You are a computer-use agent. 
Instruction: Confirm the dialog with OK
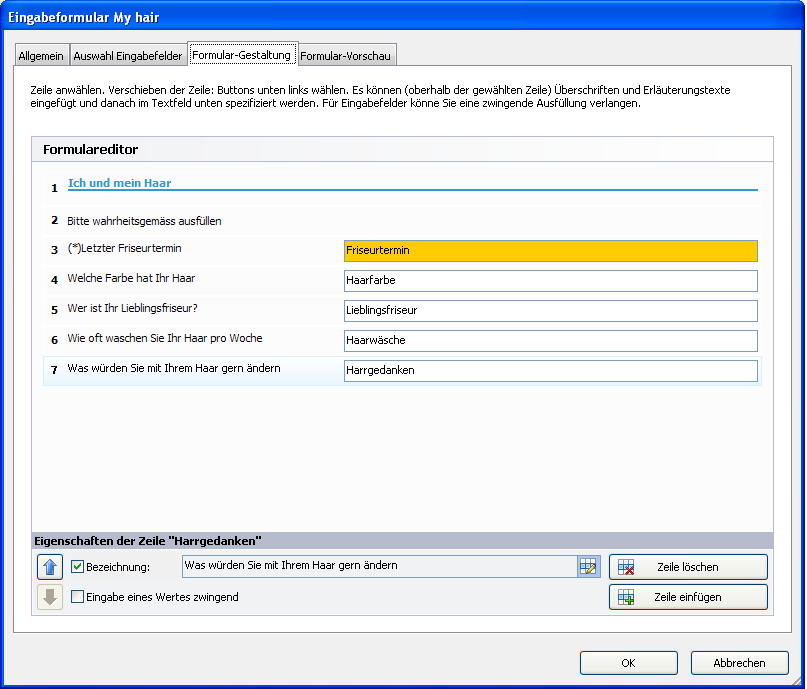pos(628,663)
